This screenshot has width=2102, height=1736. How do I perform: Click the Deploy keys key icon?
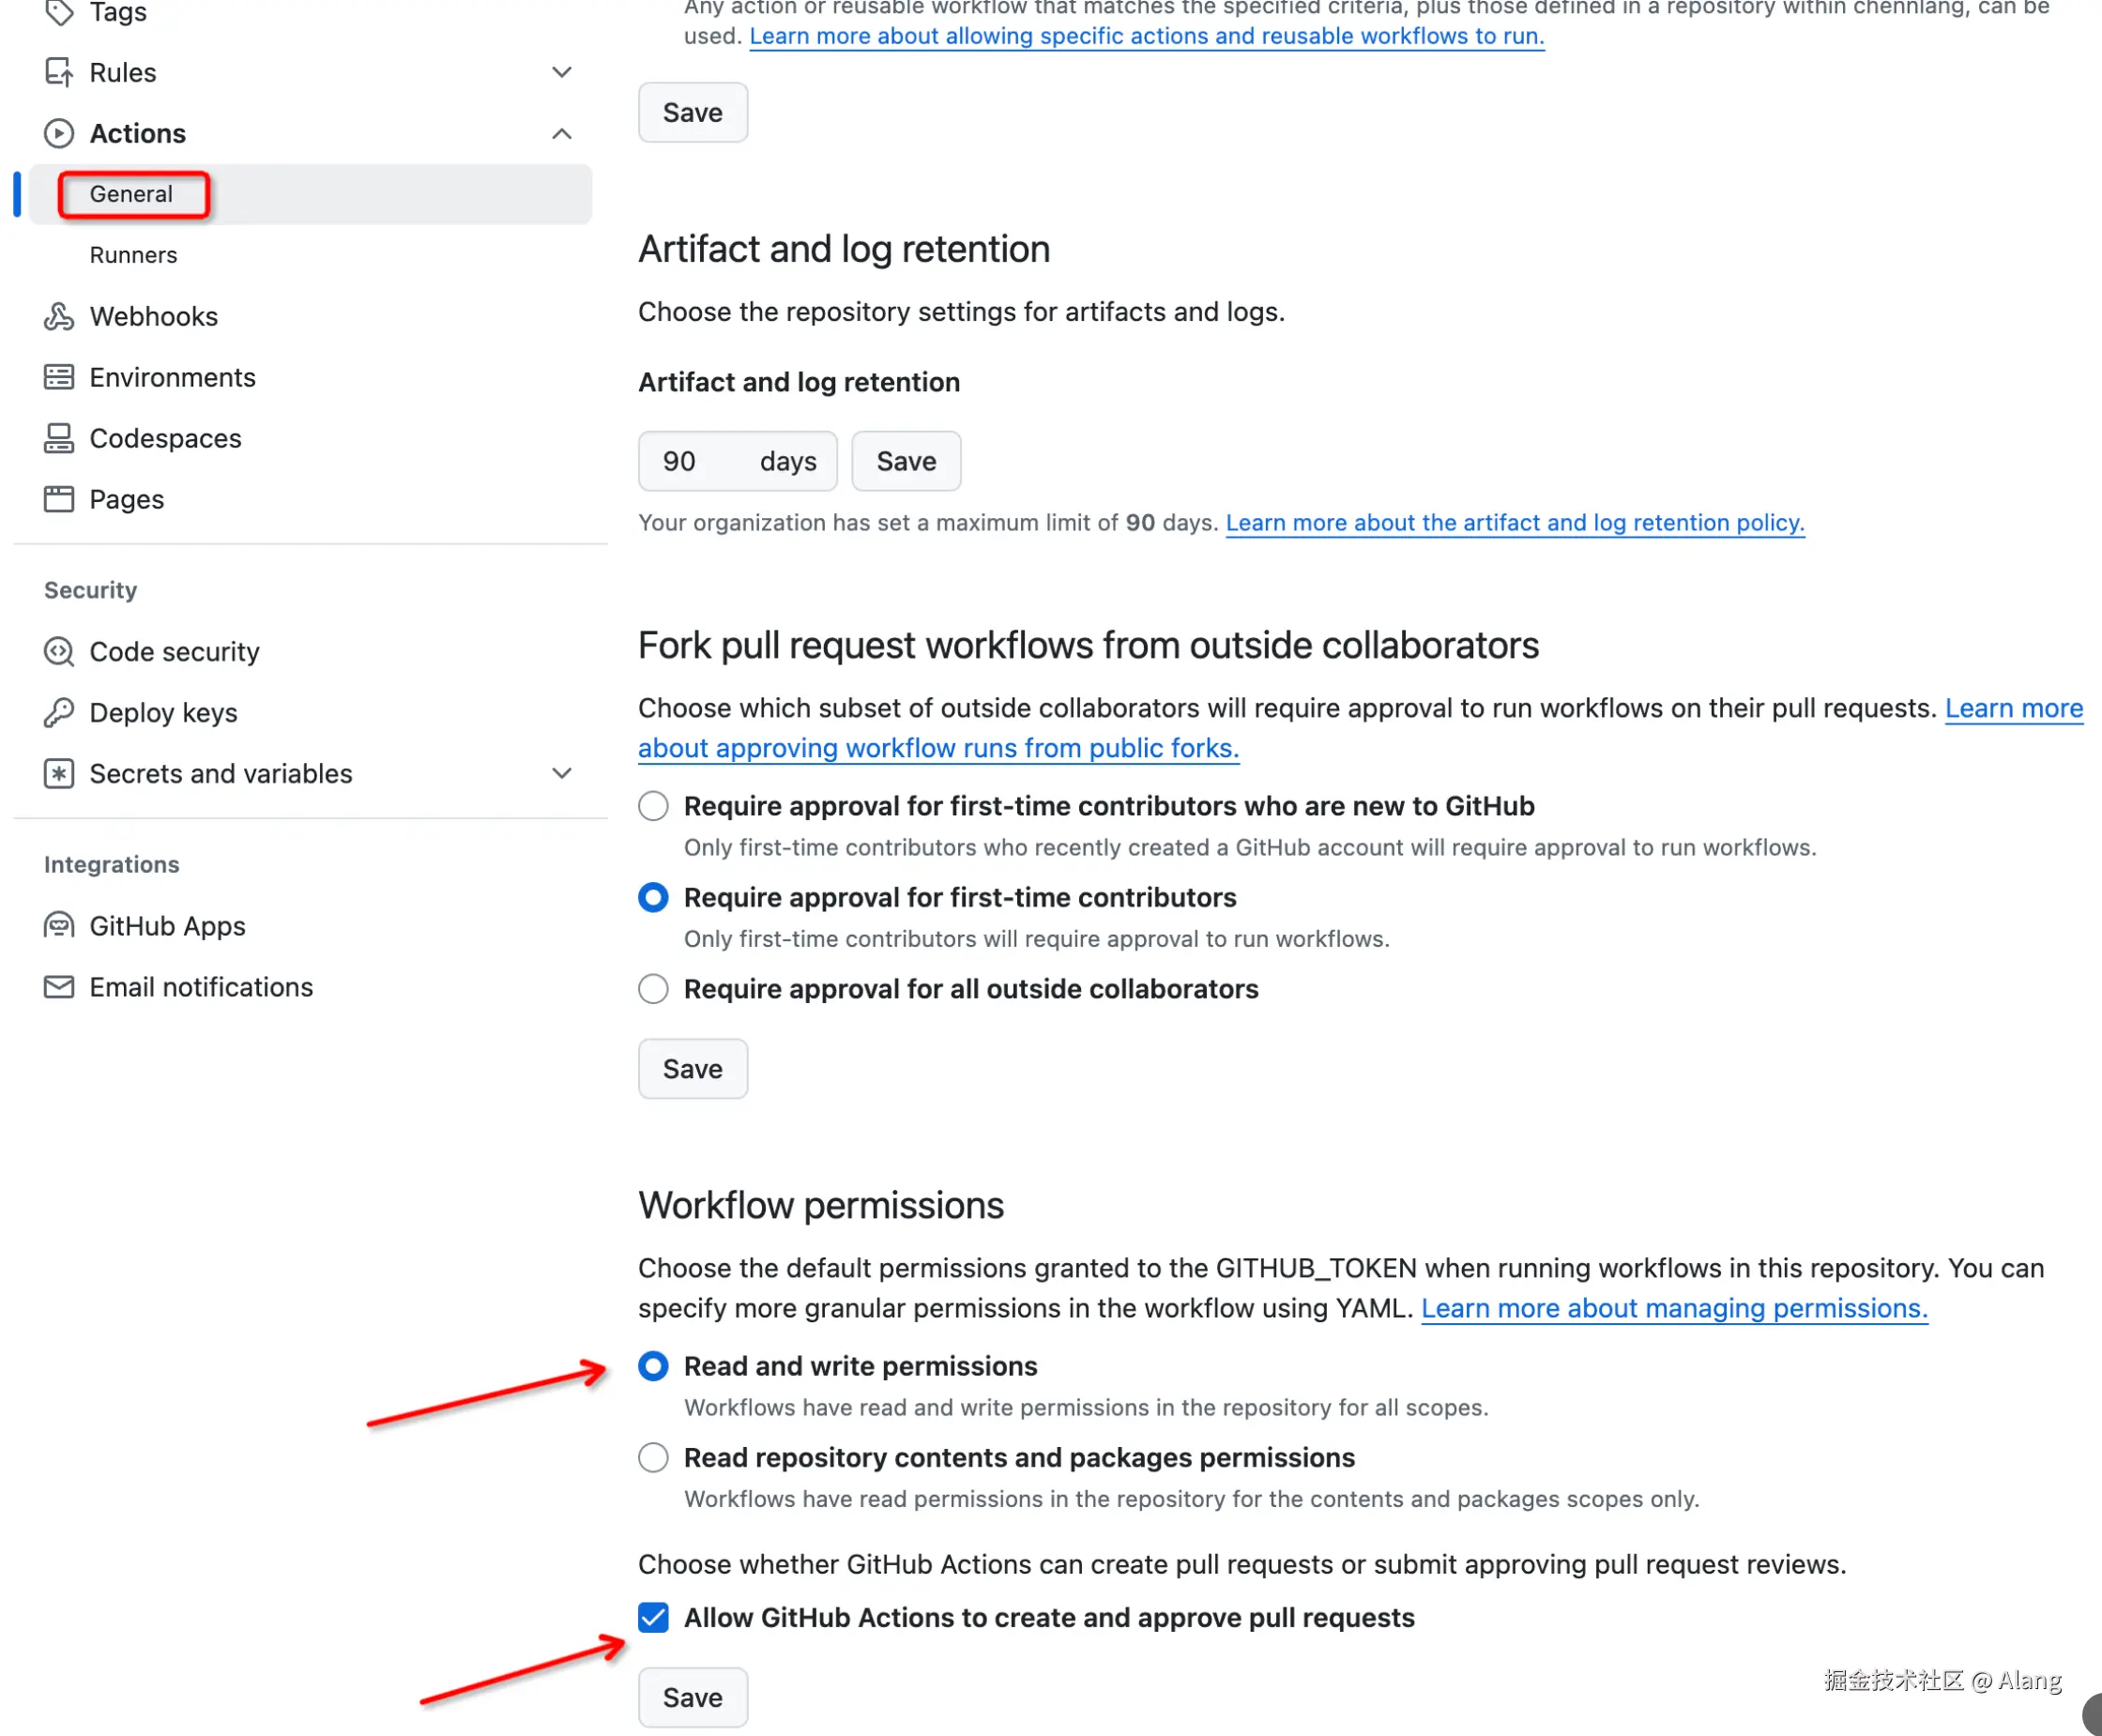pyautogui.click(x=58, y=713)
